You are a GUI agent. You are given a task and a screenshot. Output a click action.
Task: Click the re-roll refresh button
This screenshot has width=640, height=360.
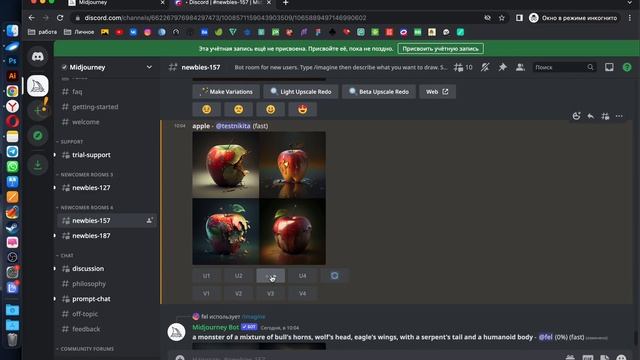point(334,276)
